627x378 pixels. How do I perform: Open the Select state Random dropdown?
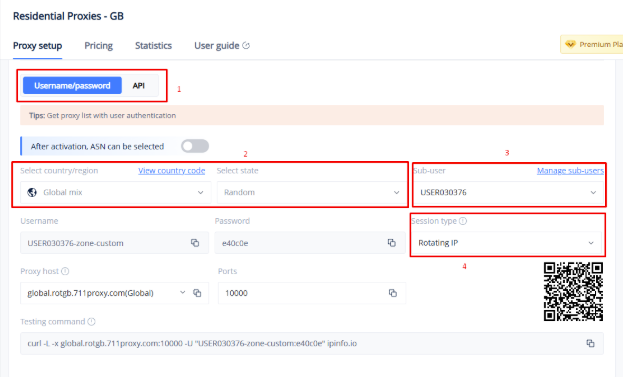[312, 192]
